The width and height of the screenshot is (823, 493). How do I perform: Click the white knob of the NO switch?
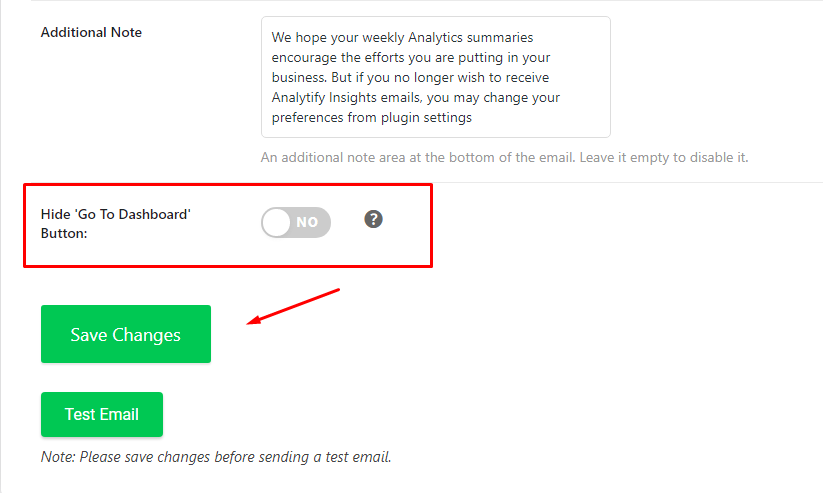coord(276,222)
